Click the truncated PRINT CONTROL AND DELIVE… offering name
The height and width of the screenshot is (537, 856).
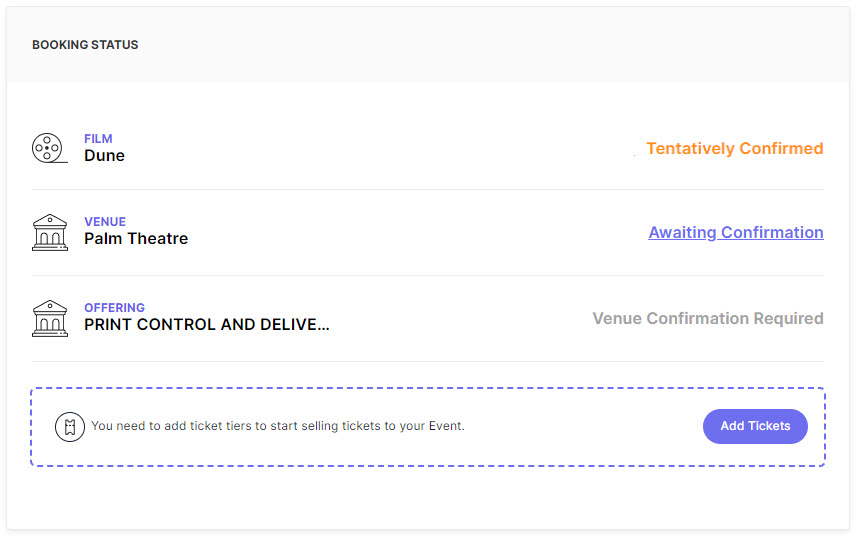pos(206,324)
